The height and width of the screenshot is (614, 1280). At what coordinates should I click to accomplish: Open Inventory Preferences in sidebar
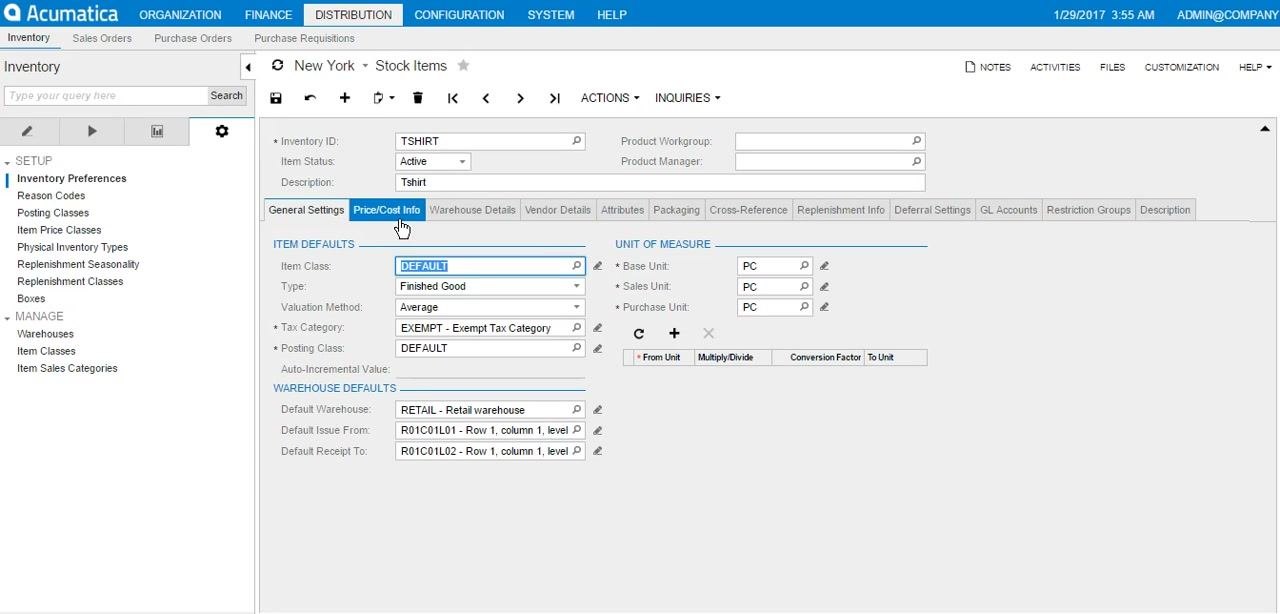click(72, 179)
